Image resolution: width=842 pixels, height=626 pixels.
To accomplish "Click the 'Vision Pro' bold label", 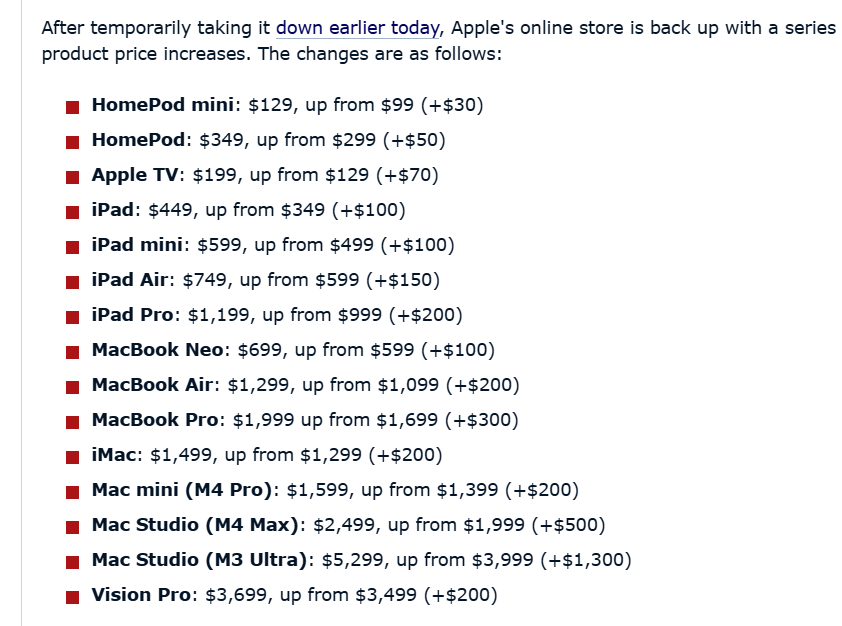I will click(141, 594).
